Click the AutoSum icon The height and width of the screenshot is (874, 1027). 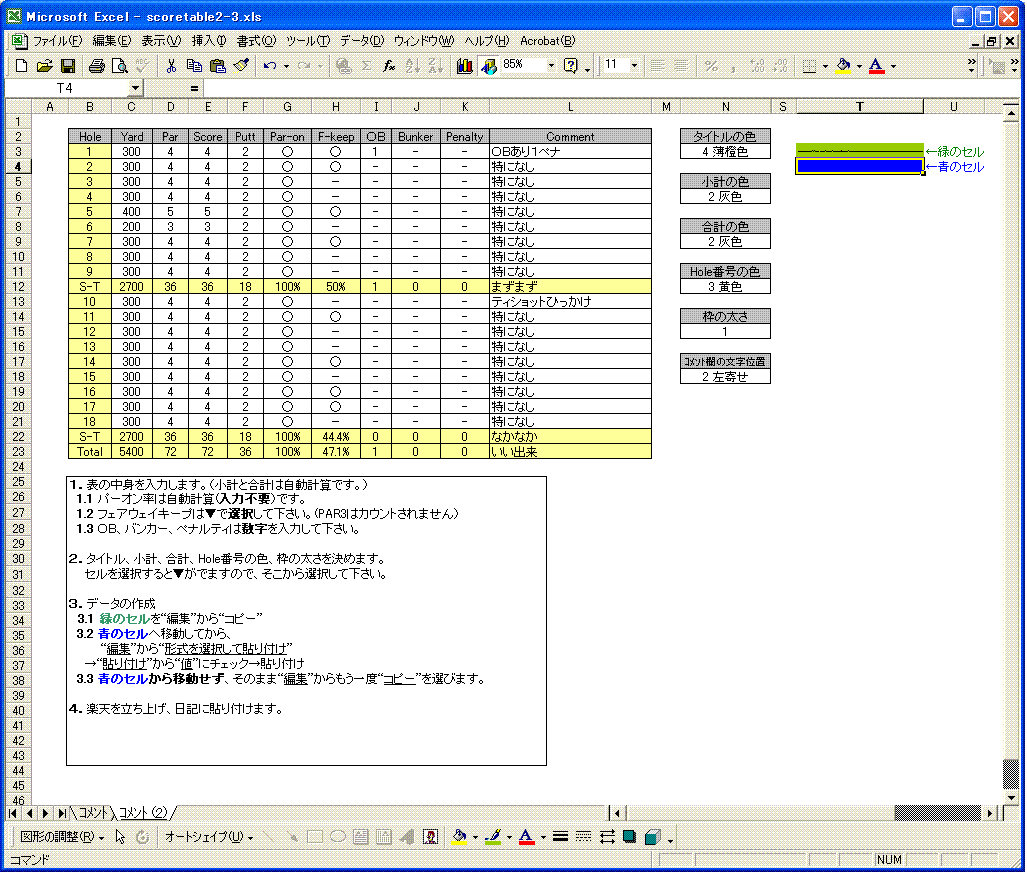point(365,66)
